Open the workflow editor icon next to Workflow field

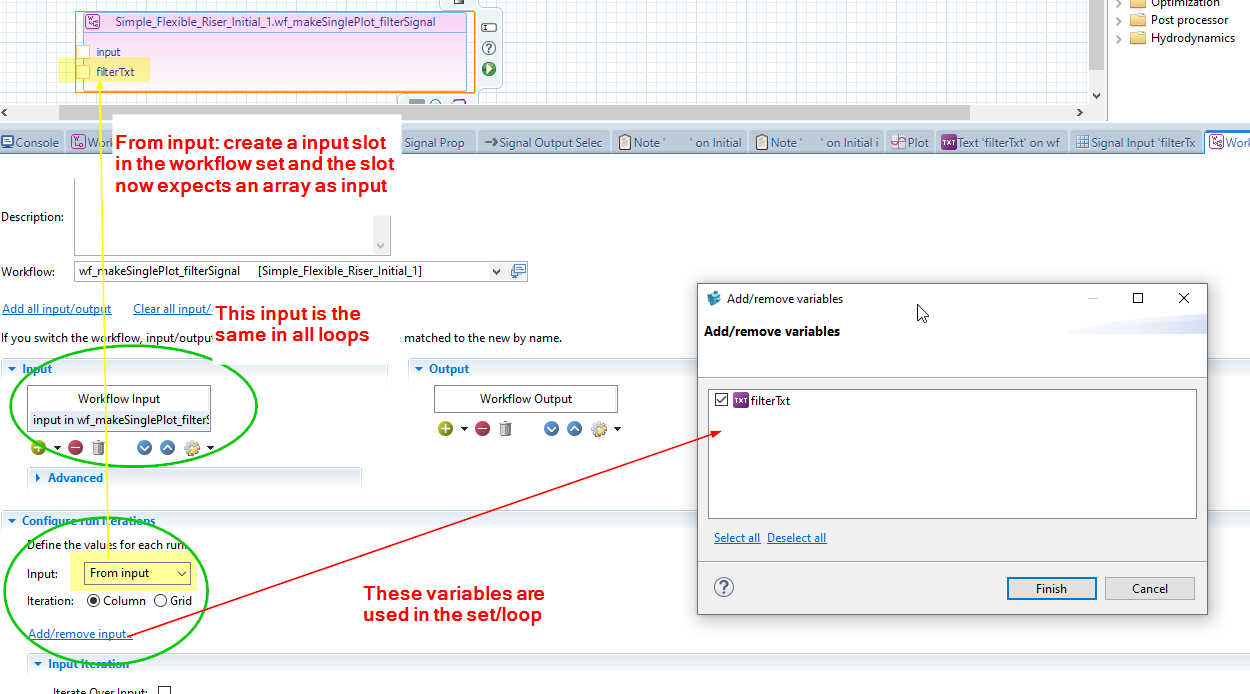(518, 271)
